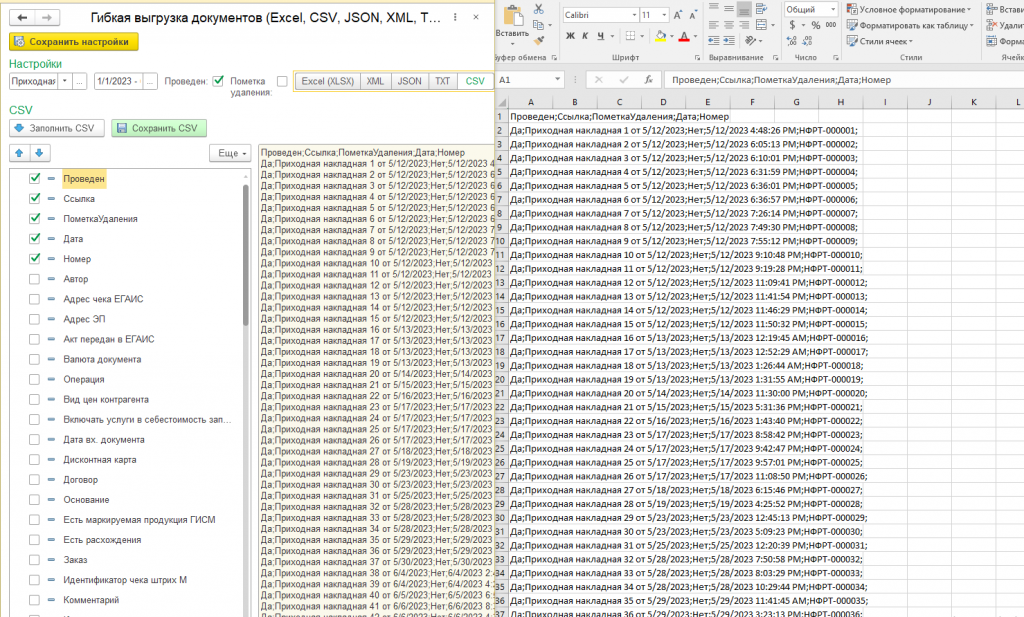Click the field list vertical scrollbar

[x=246, y=255]
